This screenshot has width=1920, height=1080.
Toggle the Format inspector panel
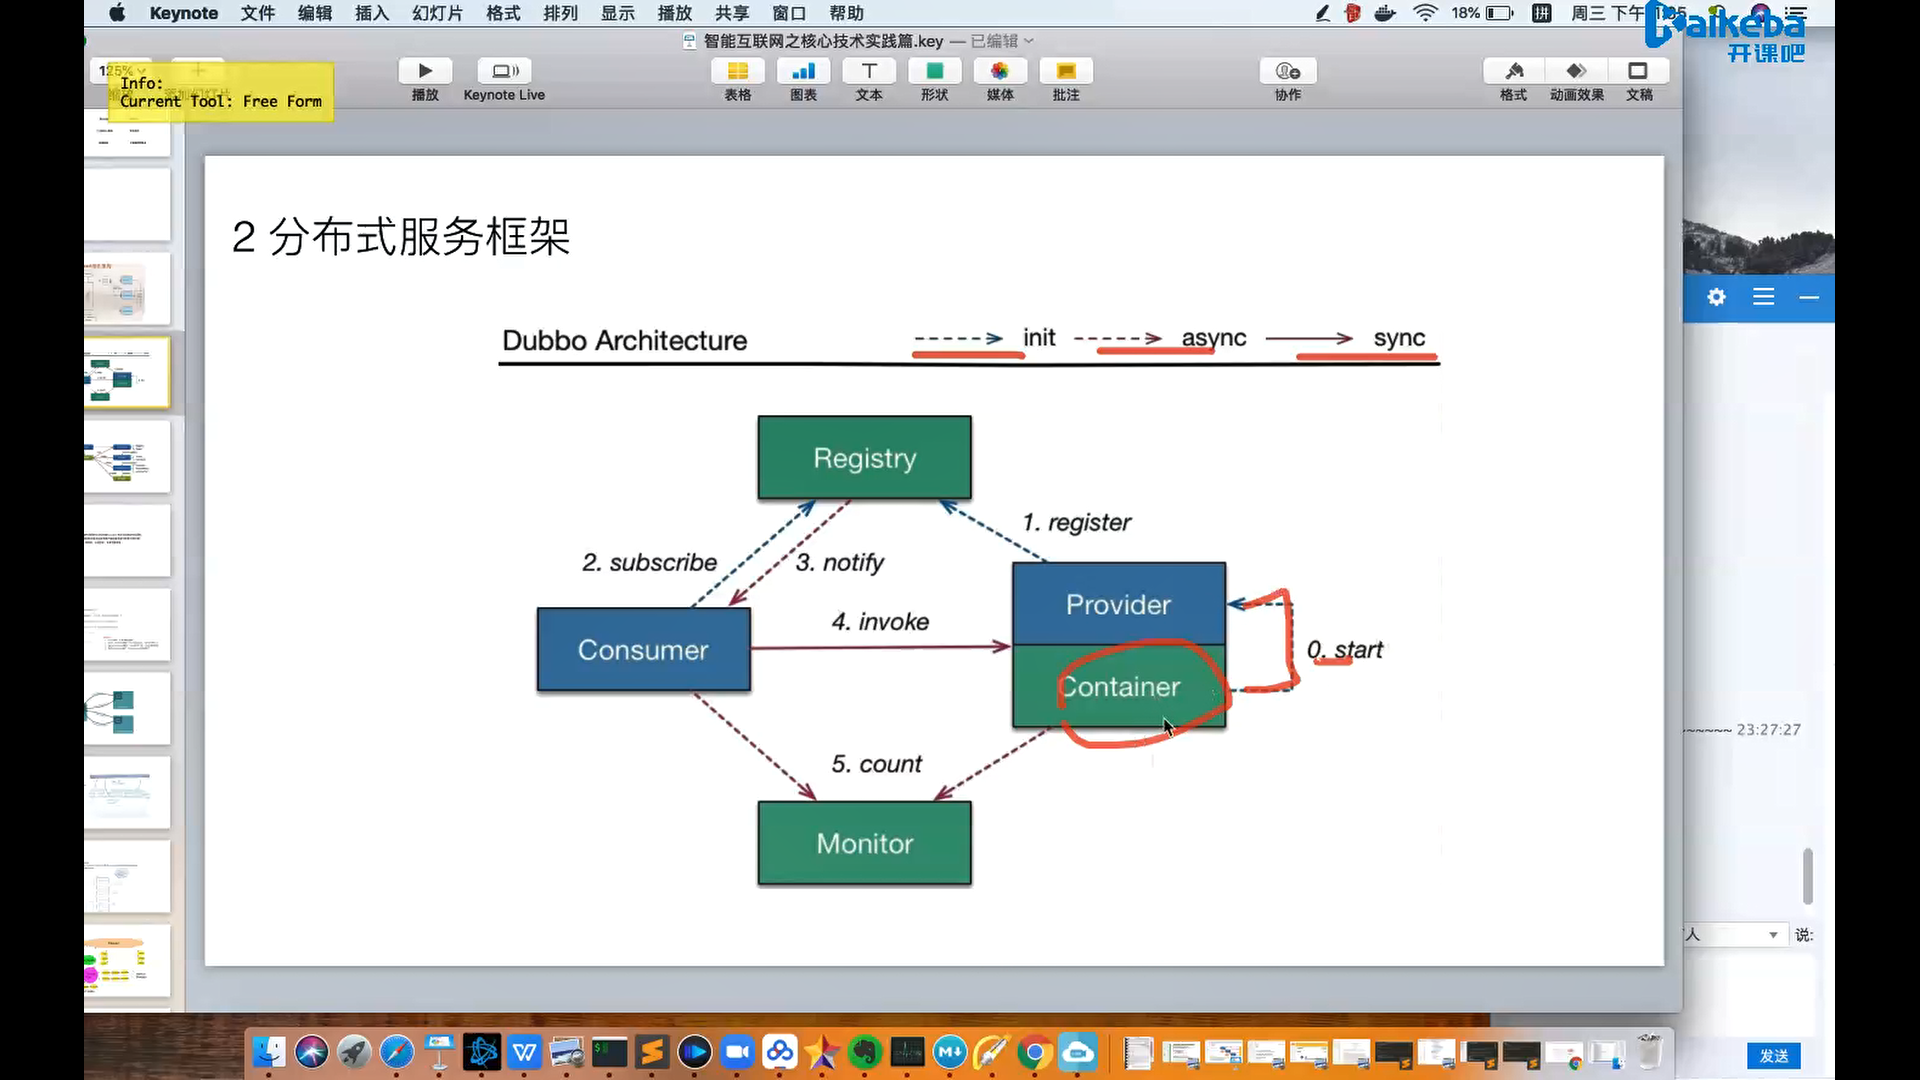coord(1513,71)
